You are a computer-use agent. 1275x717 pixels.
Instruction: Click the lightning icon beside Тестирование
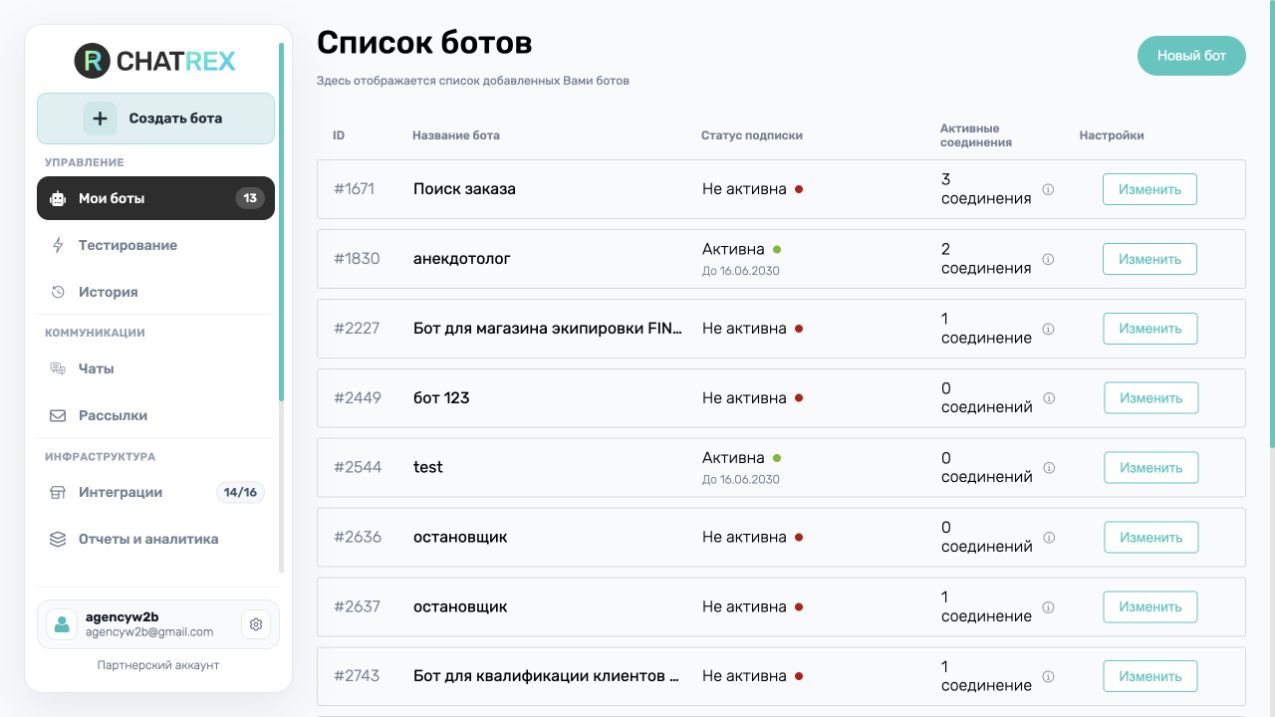point(58,245)
